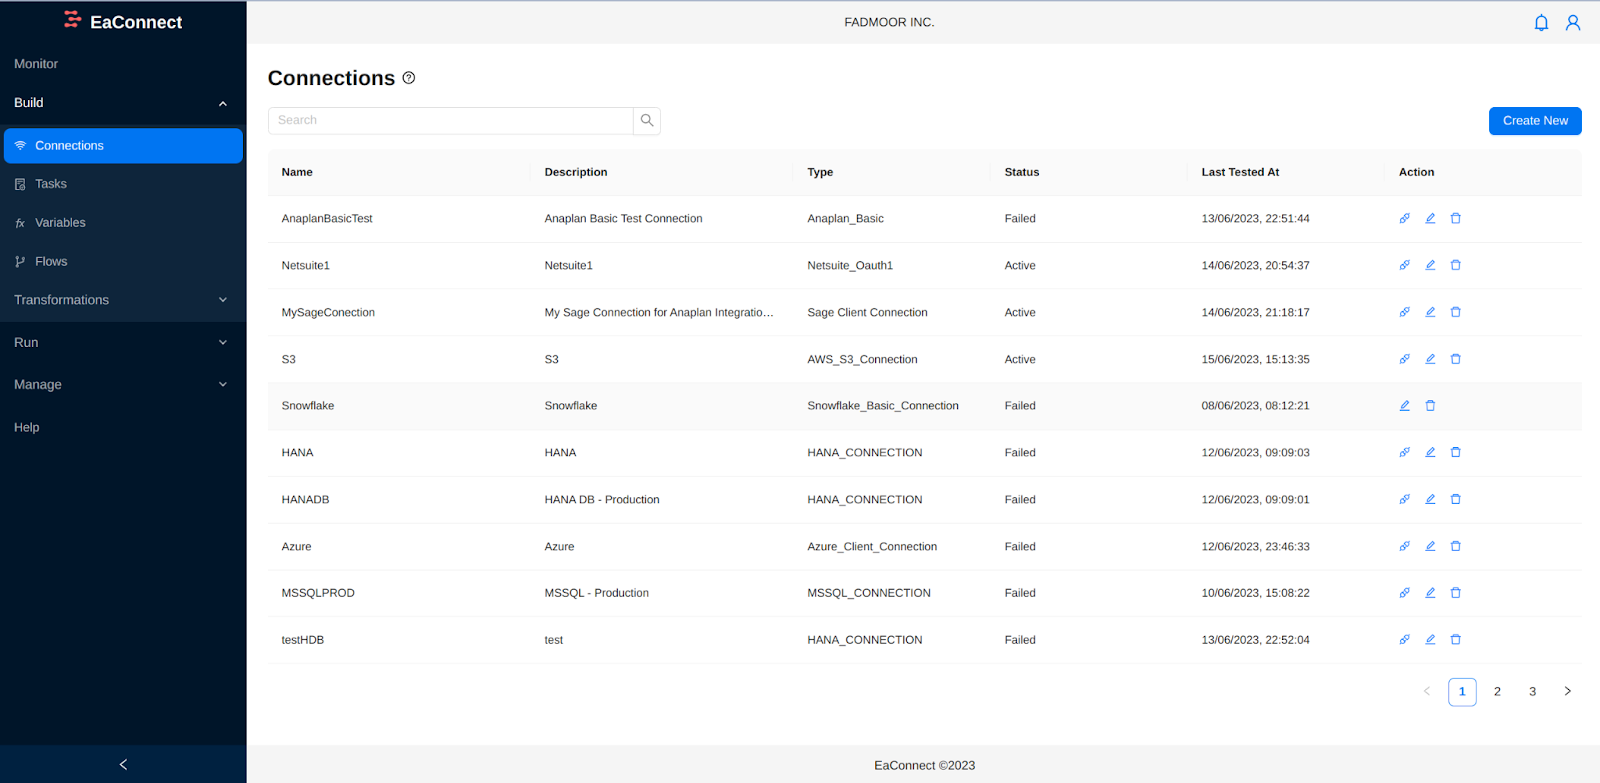Click the Azure_Client_Connection type cell
The width and height of the screenshot is (1600, 783).
pos(872,547)
